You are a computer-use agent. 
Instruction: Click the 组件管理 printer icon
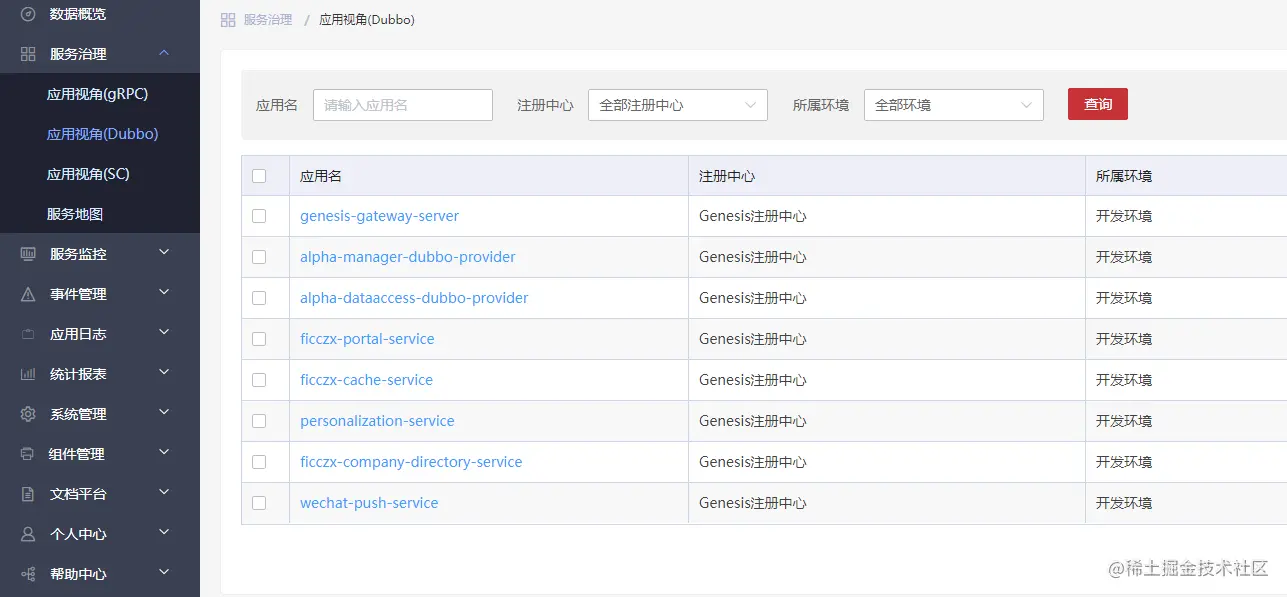[x=28, y=454]
